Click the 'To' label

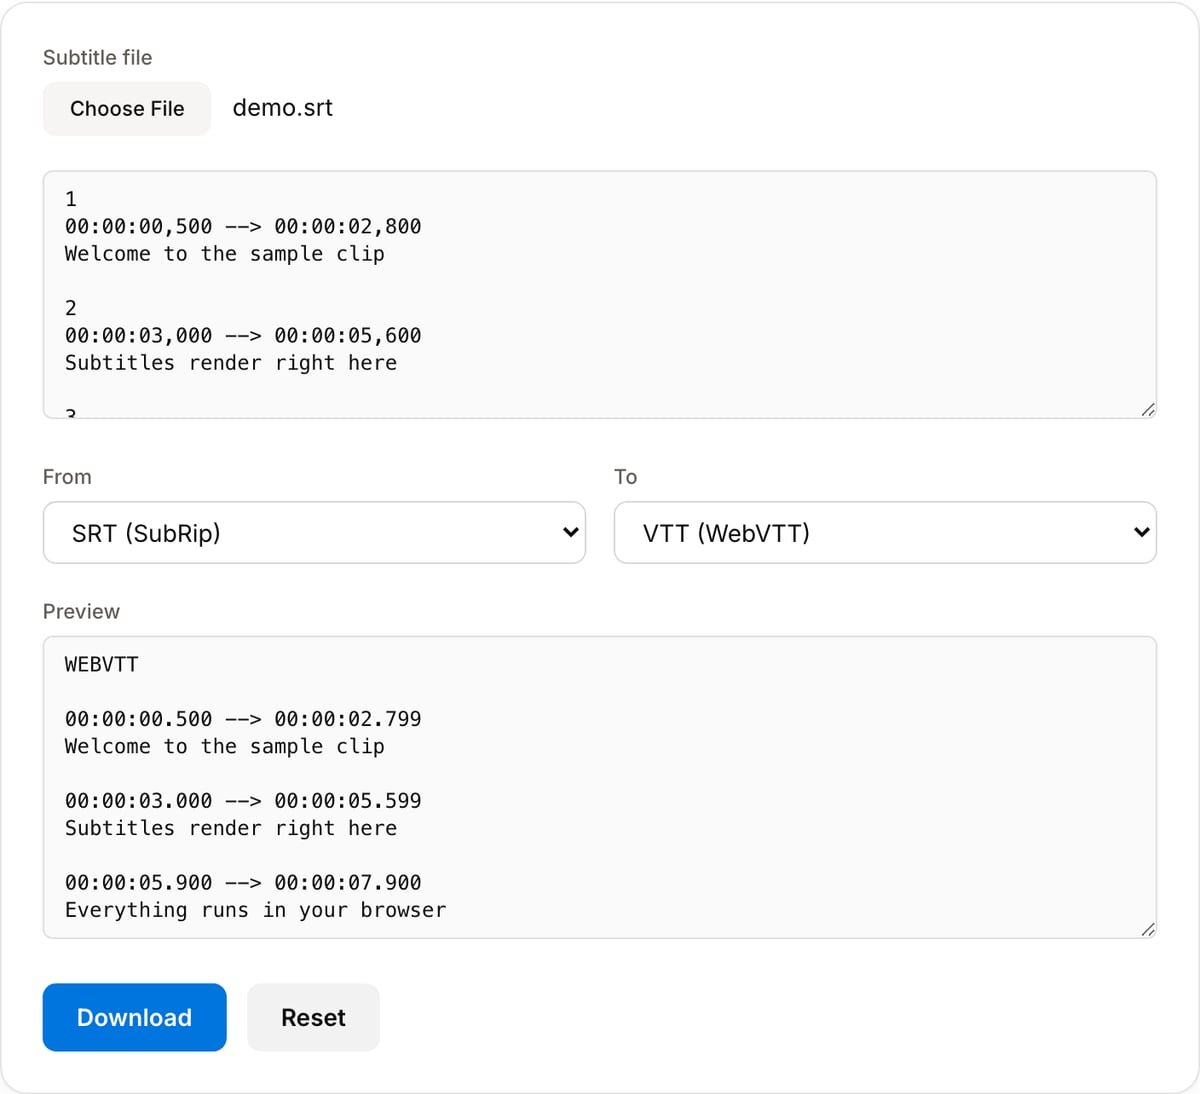click(x=626, y=477)
